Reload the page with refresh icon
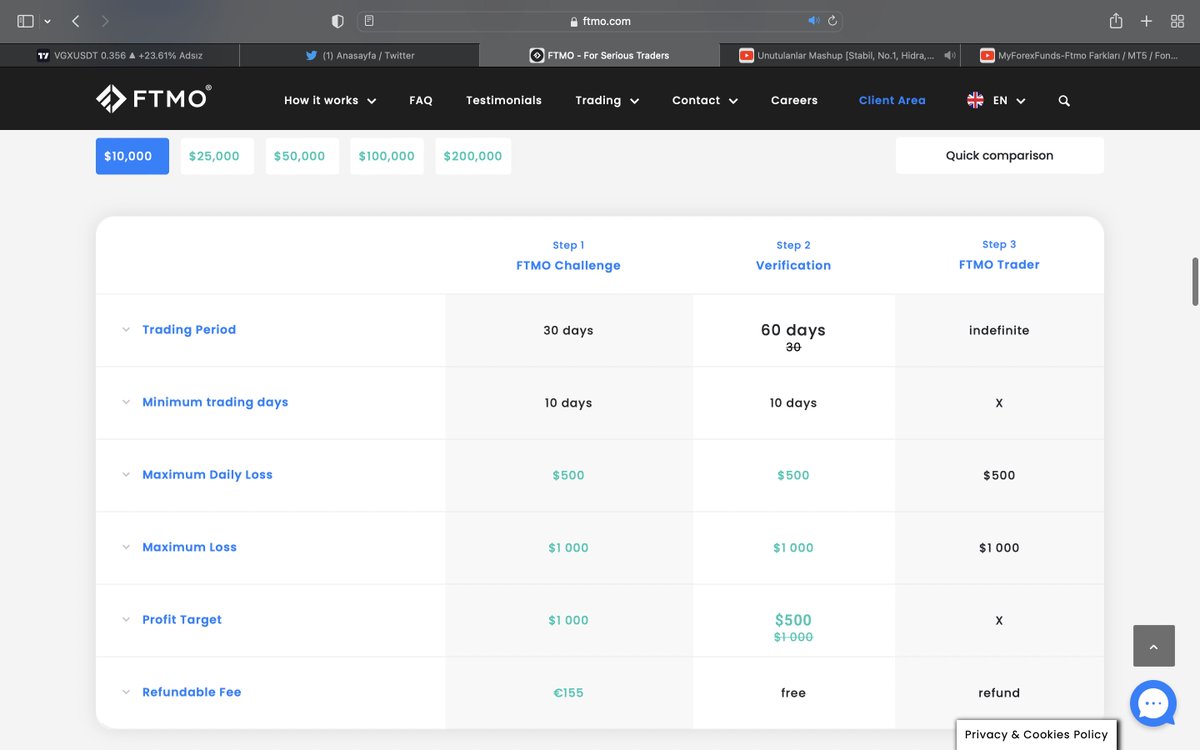The height and width of the screenshot is (750, 1200). tap(832, 21)
